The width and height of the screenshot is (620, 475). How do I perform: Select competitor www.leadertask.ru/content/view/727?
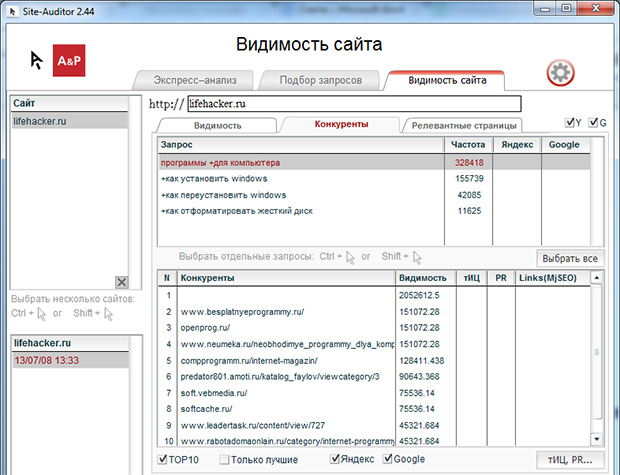(x=374, y=426)
